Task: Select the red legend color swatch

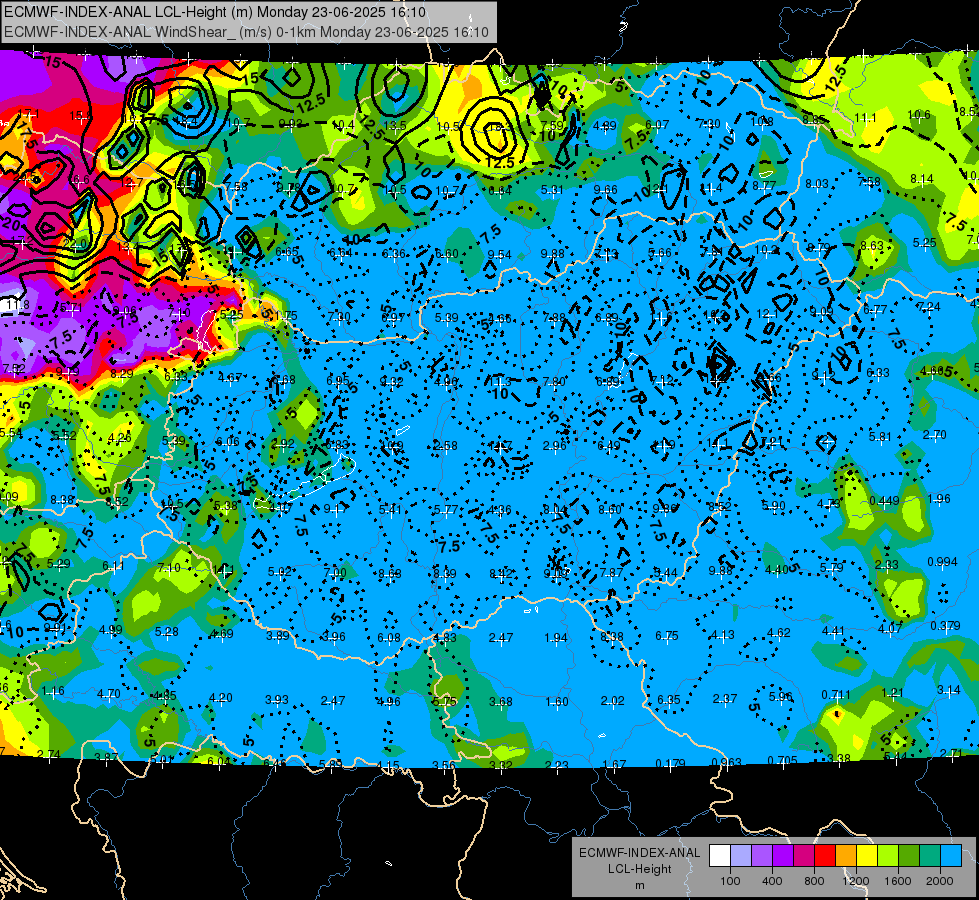Action: click(x=825, y=855)
